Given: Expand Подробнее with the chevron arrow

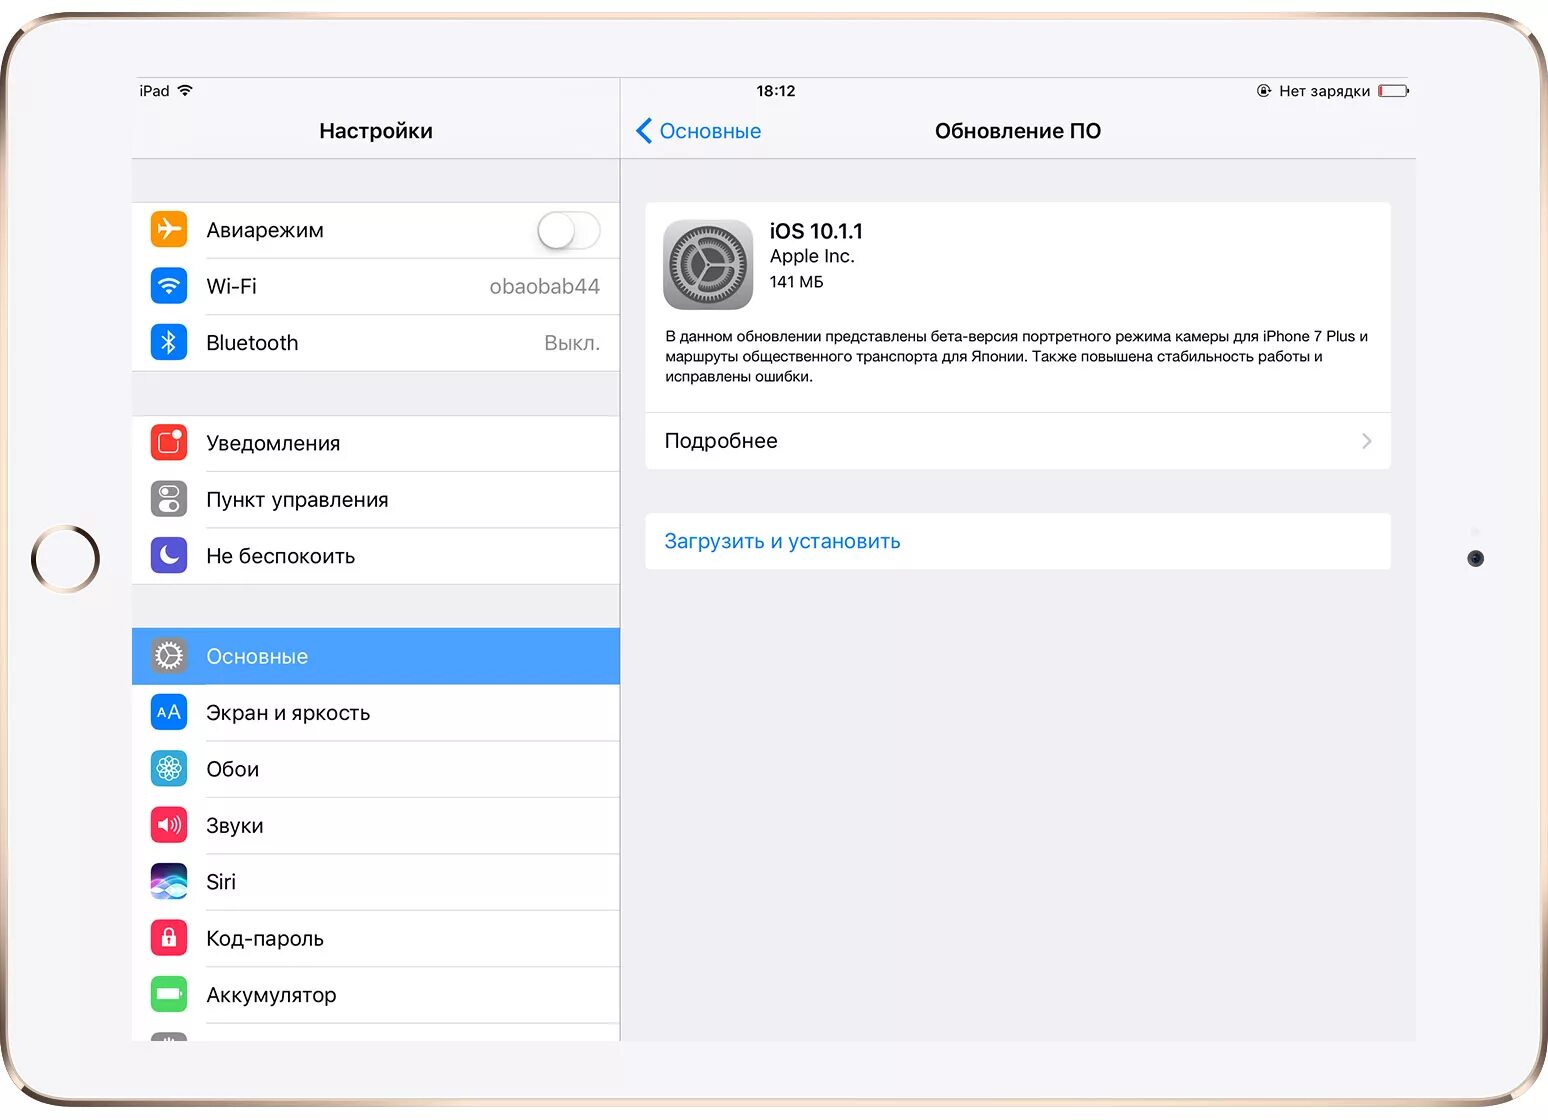Looking at the screenshot, I should [x=1366, y=441].
